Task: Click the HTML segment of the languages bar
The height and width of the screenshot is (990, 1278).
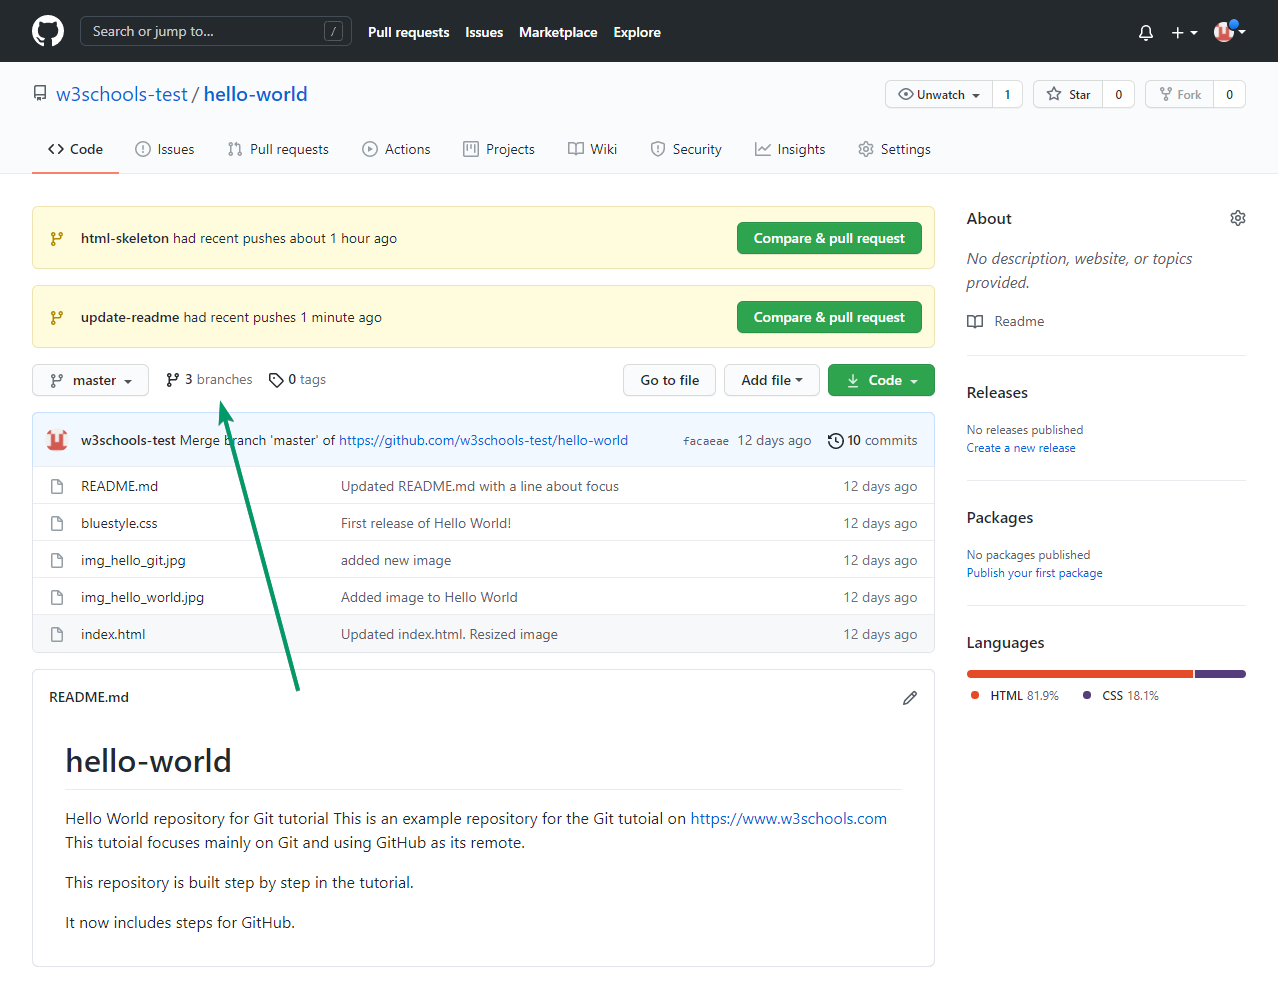Action: (x=1078, y=673)
